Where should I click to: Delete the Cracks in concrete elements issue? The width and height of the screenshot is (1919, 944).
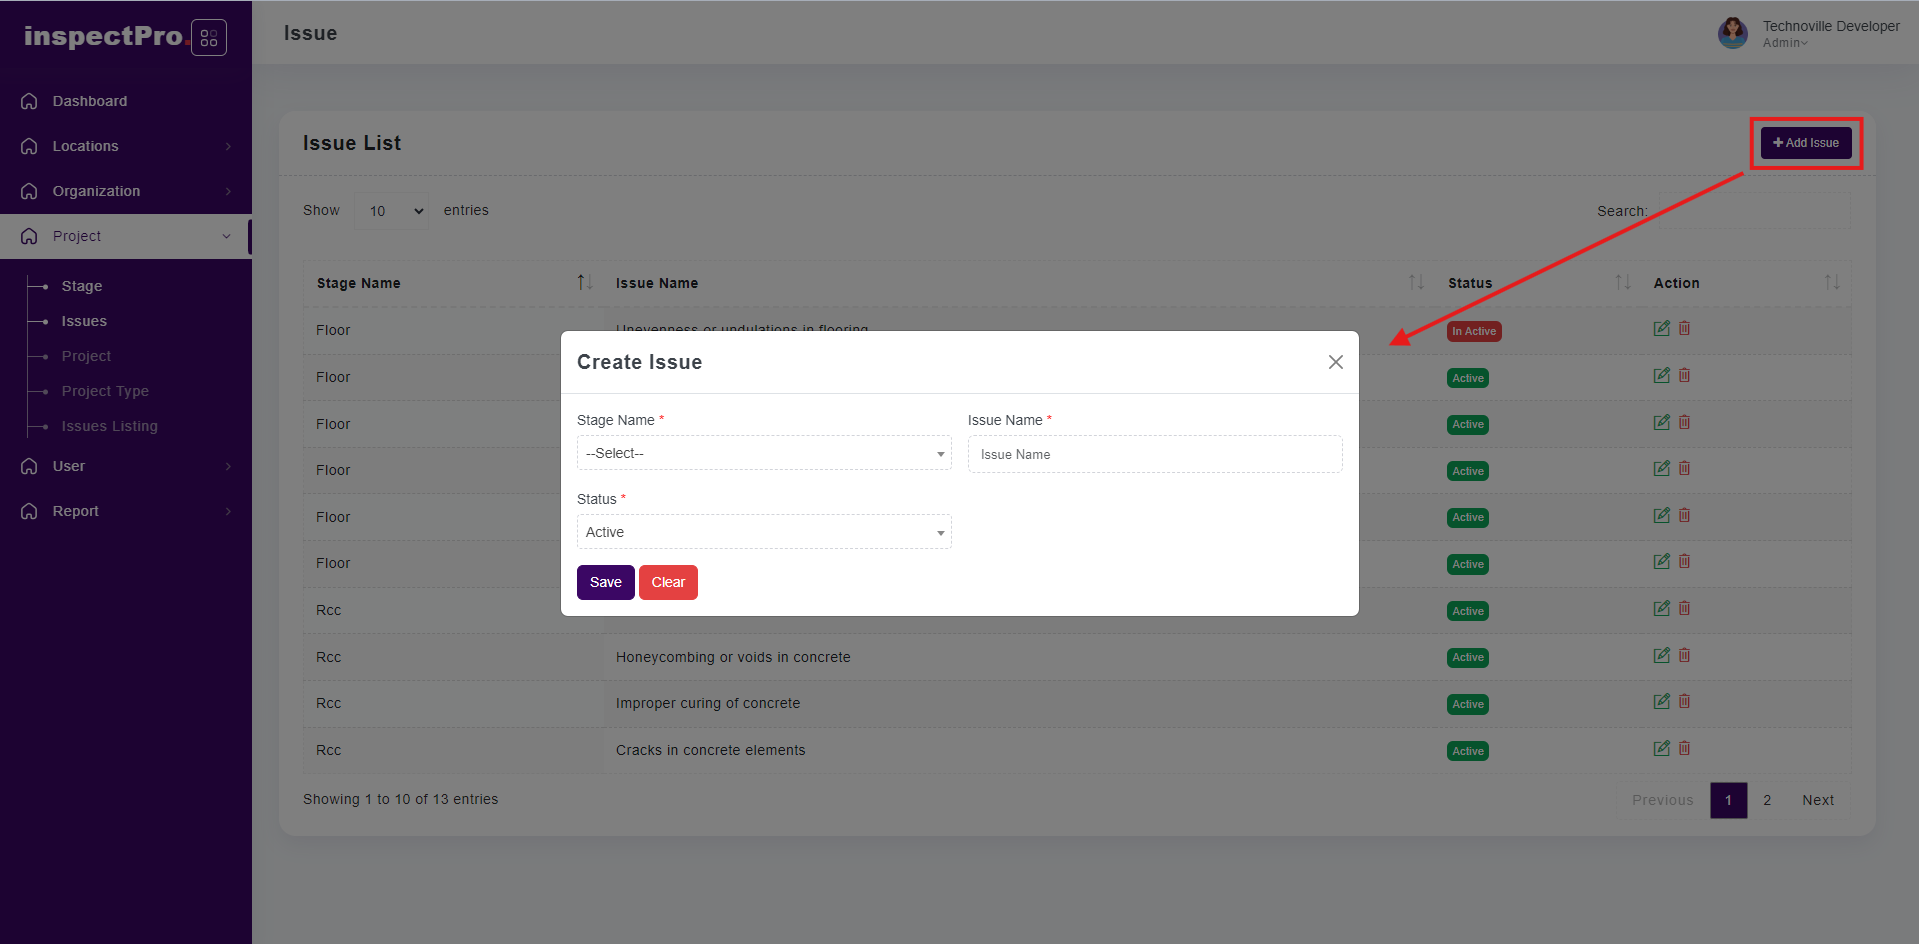[x=1684, y=749]
